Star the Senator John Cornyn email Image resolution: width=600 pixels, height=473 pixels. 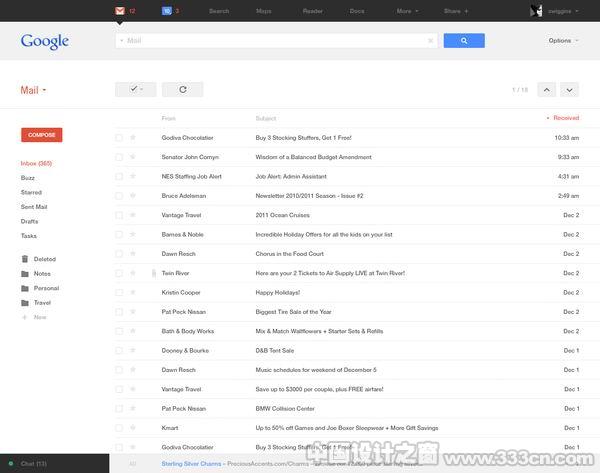pos(133,157)
